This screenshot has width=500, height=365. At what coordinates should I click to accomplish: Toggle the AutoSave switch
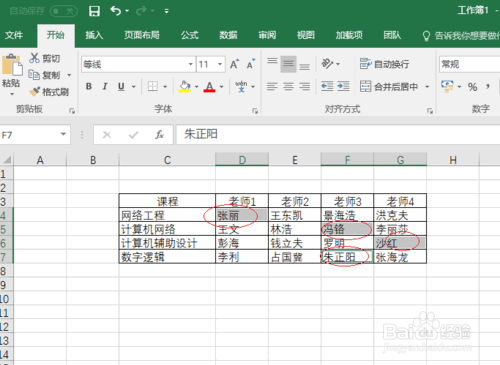click(63, 11)
